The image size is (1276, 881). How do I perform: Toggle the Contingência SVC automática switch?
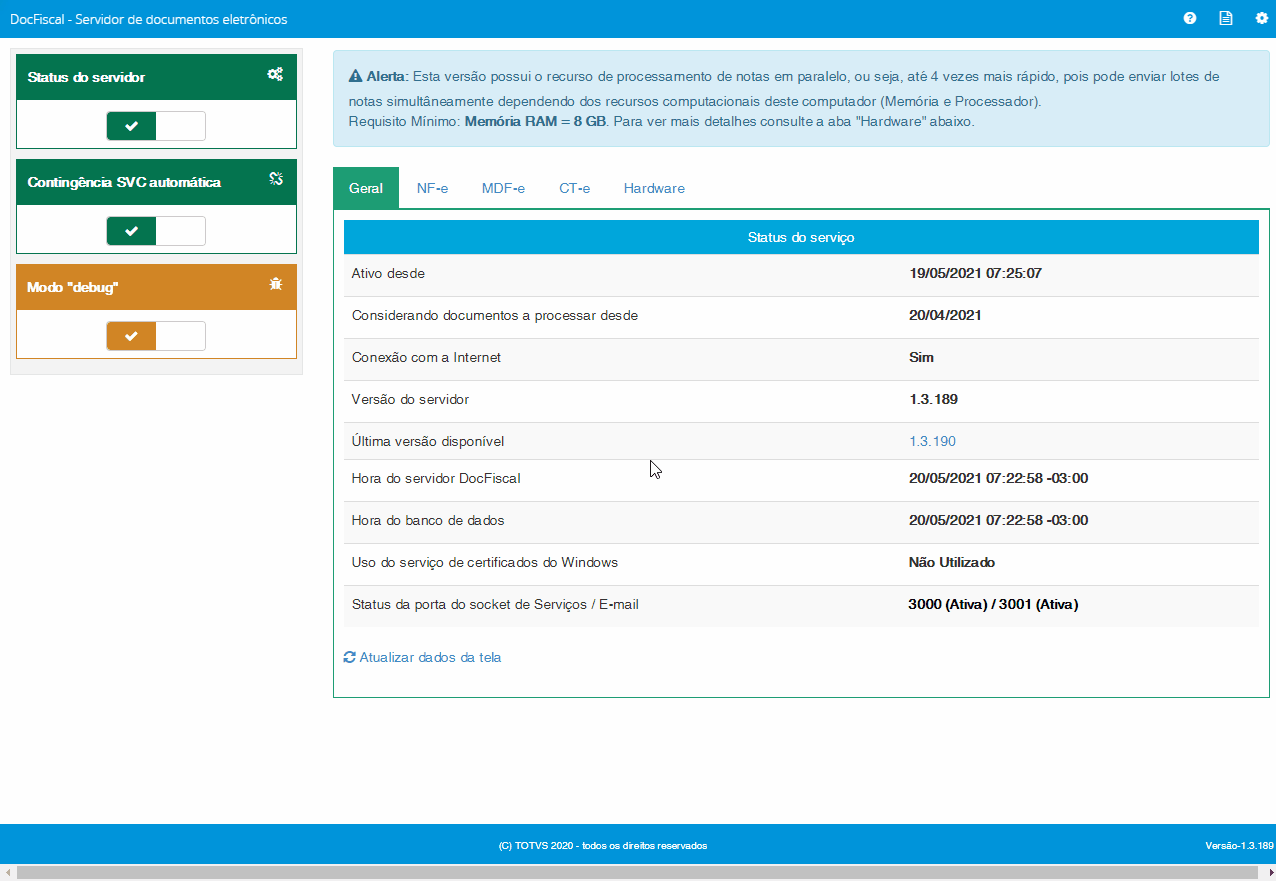pyautogui.click(x=156, y=231)
